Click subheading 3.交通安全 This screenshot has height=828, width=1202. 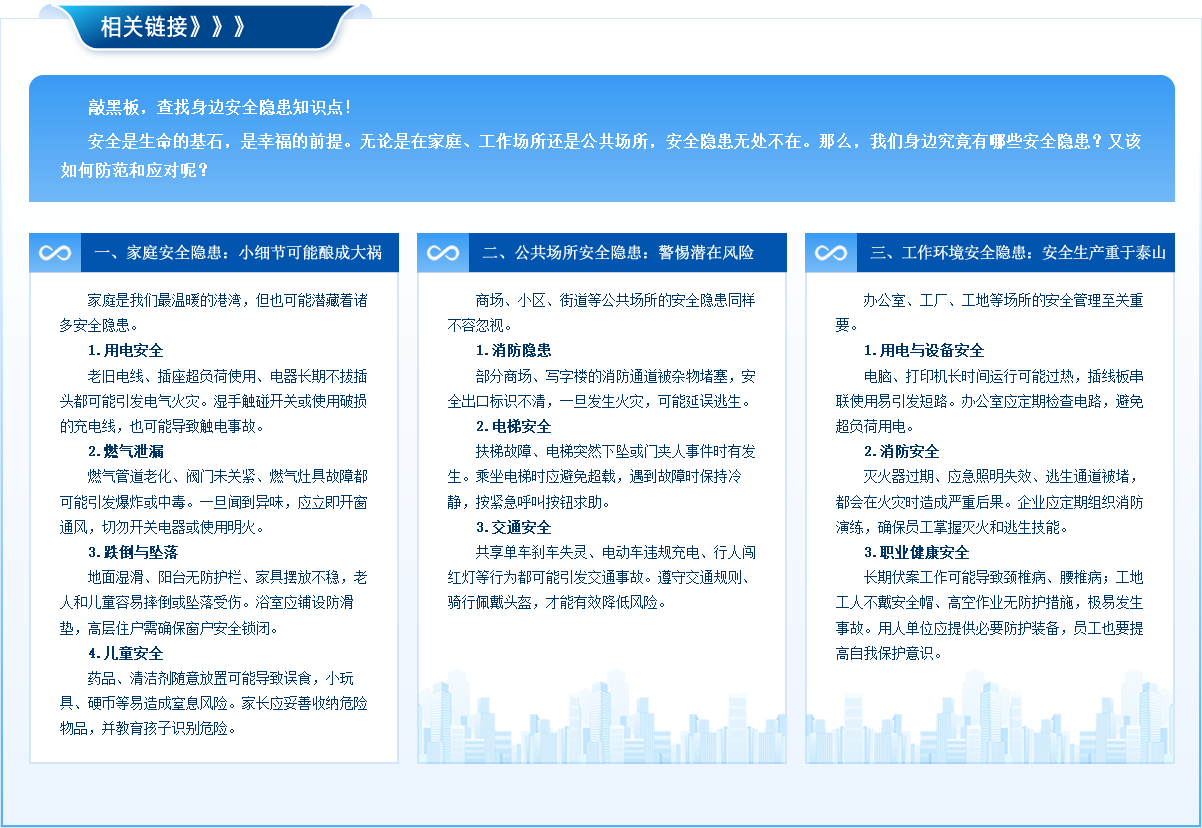click(x=514, y=528)
